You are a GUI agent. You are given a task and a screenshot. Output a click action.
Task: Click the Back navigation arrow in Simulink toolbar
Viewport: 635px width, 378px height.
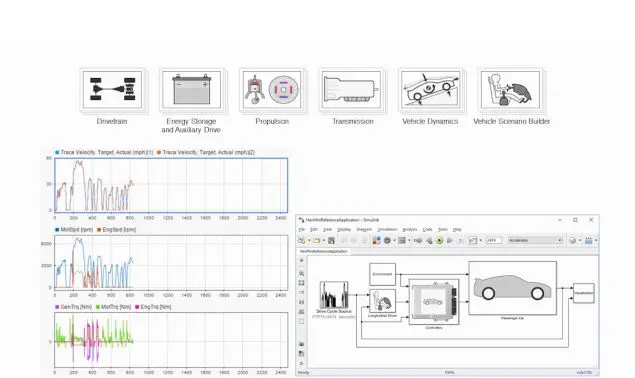(x=343, y=240)
